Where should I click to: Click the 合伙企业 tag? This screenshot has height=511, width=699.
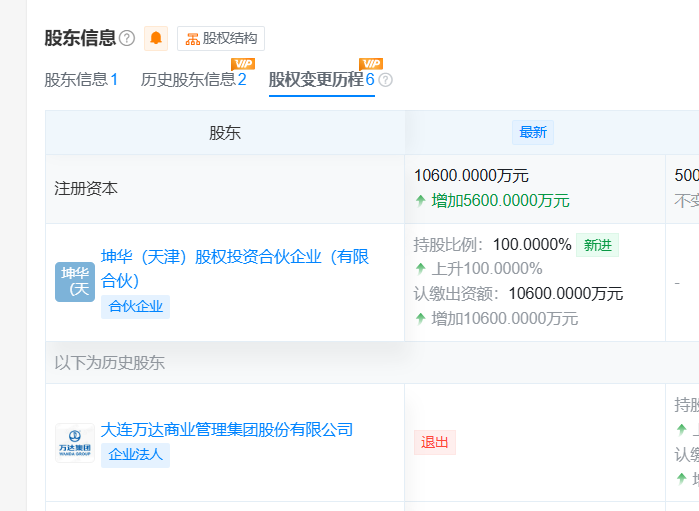[x=136, y=307]
